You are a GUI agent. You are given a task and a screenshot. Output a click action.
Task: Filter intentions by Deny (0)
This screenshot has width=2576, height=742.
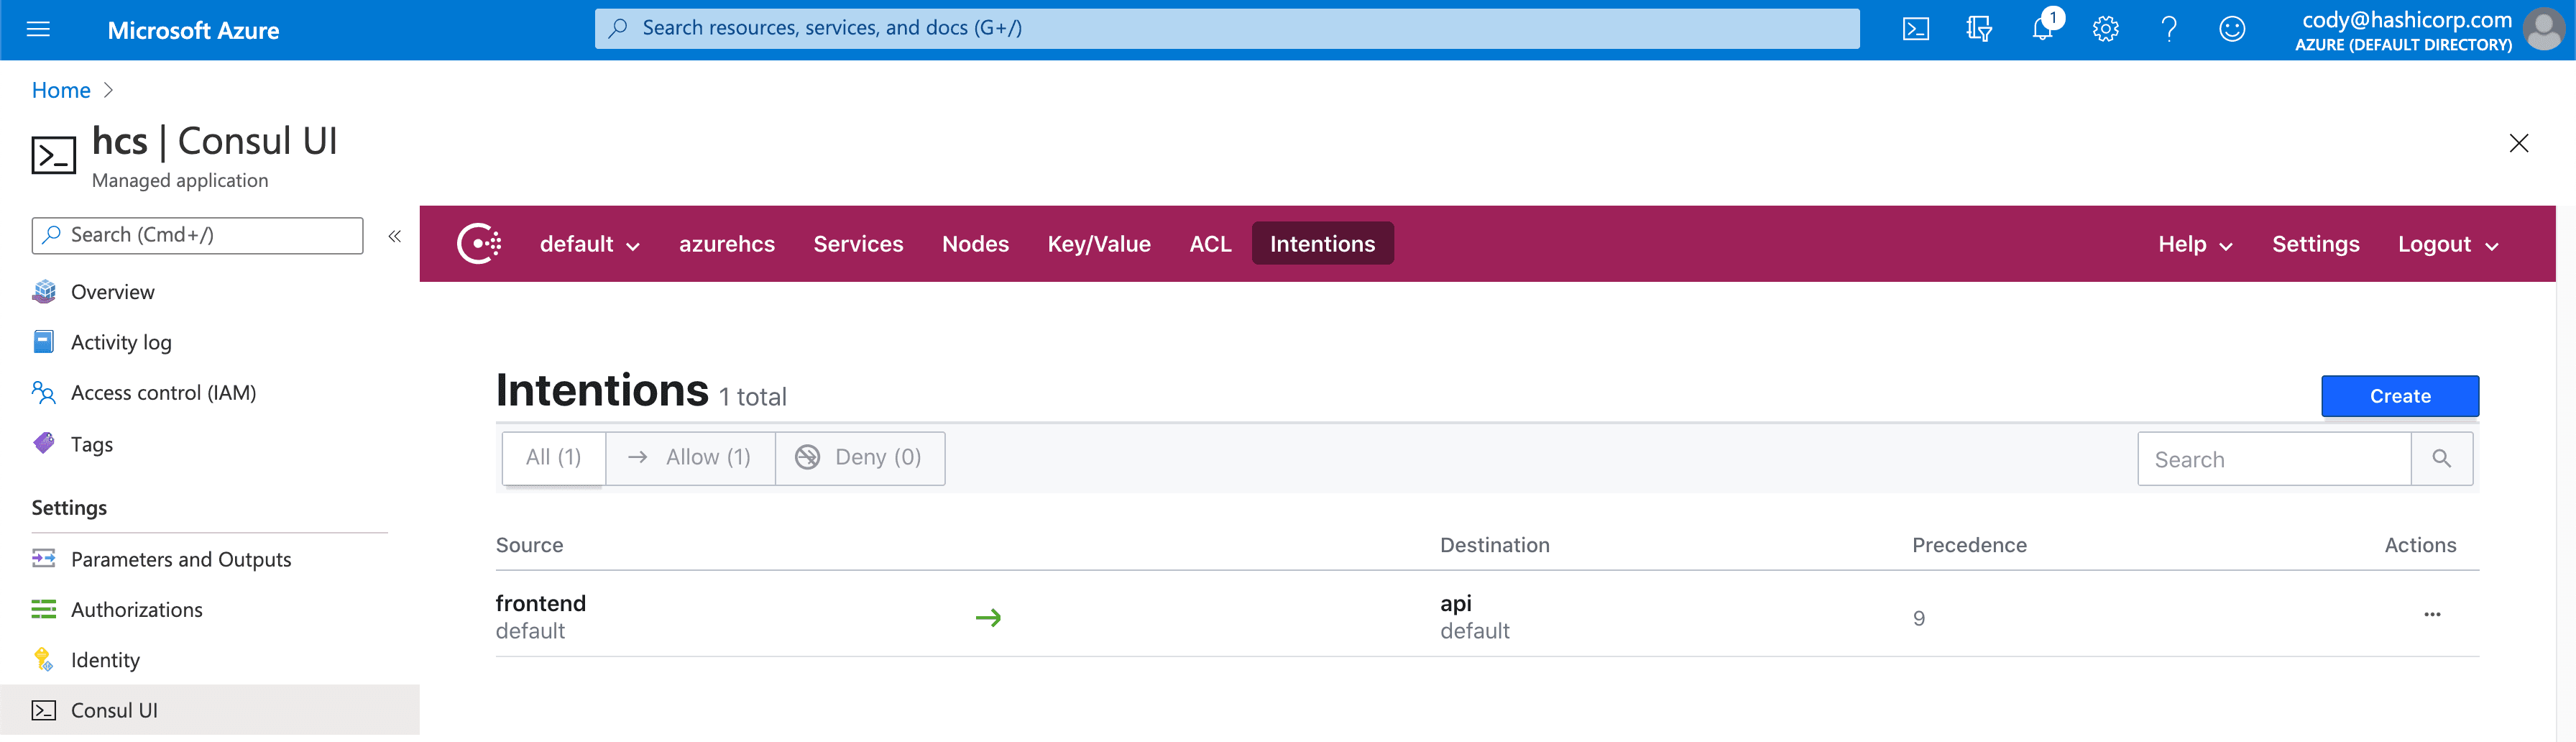[x=859, y=458]
